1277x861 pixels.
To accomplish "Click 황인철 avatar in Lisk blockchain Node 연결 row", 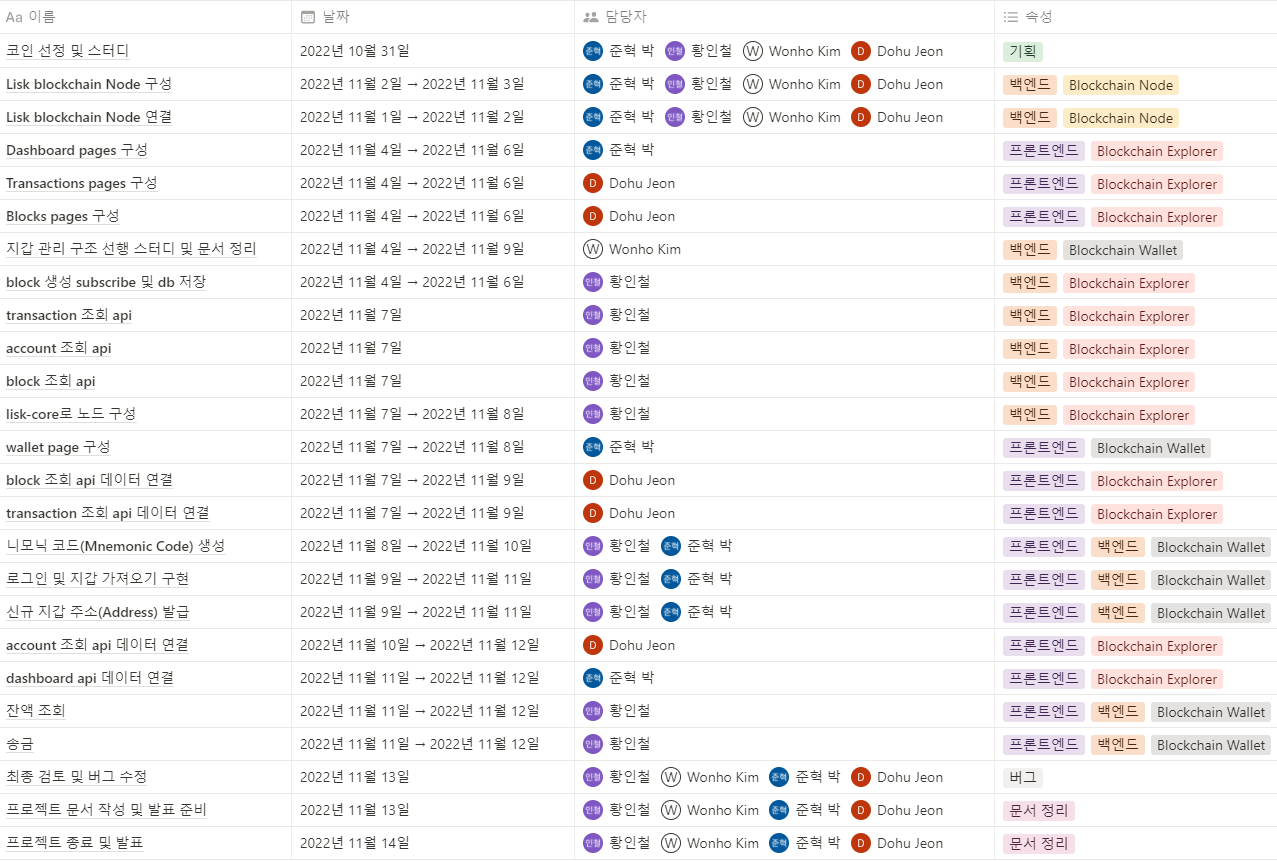I will [x=675, y=117].
